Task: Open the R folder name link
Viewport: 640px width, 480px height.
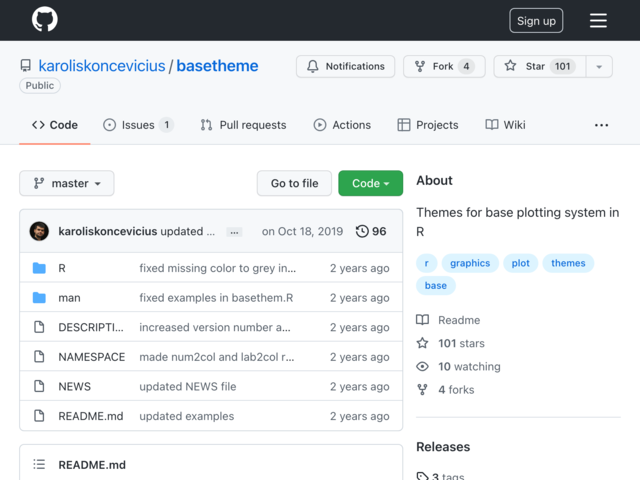Action: (62, 268)
